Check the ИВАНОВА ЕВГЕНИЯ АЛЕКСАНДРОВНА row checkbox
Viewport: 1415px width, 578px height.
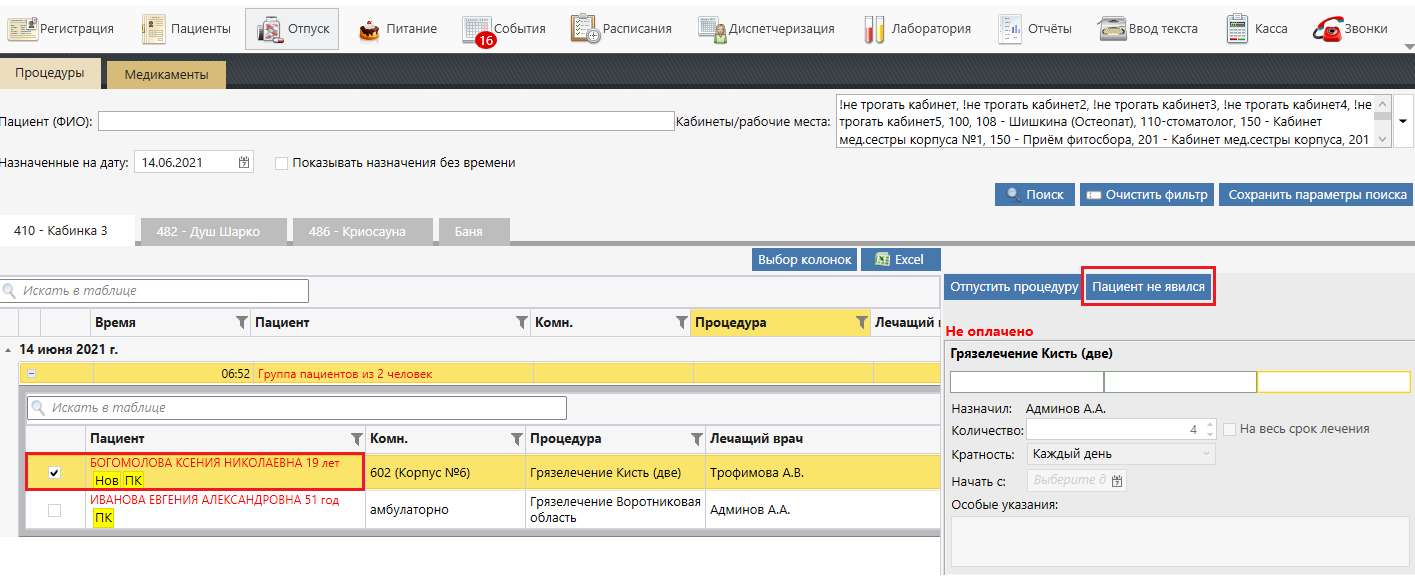(x=55, y=510)
